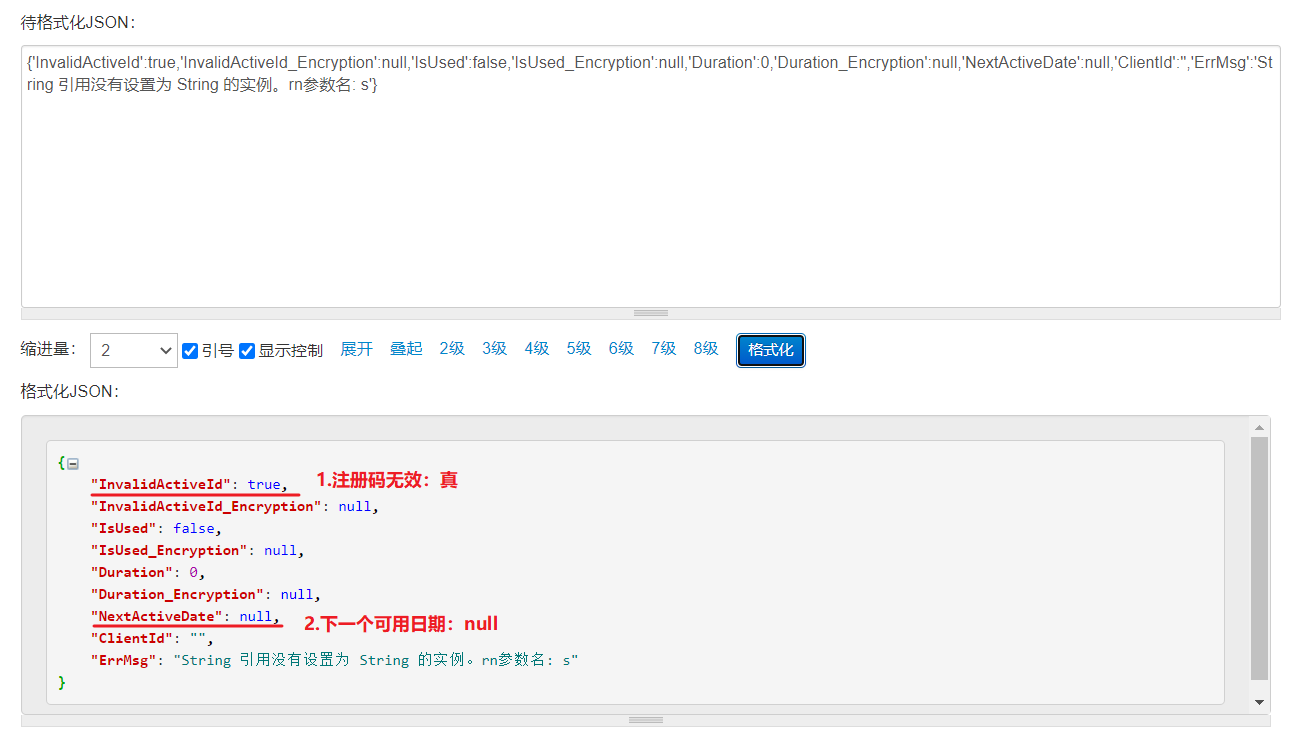Screen dimensions: 1289x744
Task: Collapse the root JSON node toggle
Action: [73, 464]
